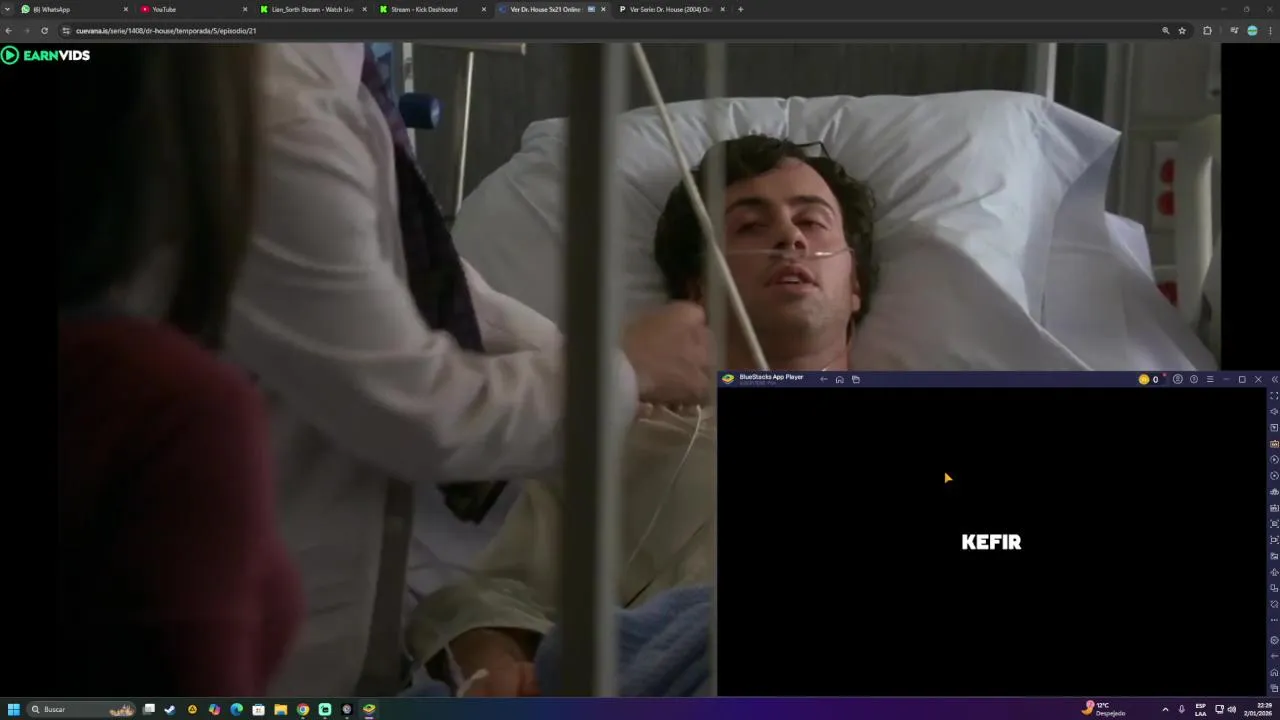Open a new browser tab
Image resolution: width=1280 pixels, height=720 pixels.
[740, 9]
